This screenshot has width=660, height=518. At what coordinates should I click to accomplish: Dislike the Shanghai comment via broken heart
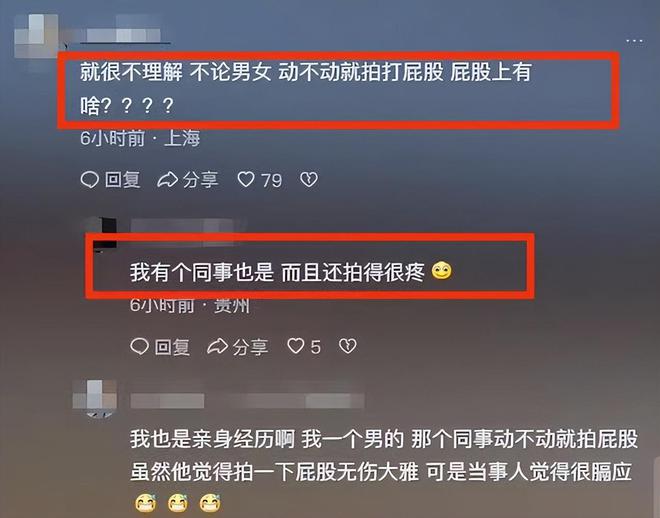coord(309,180)
